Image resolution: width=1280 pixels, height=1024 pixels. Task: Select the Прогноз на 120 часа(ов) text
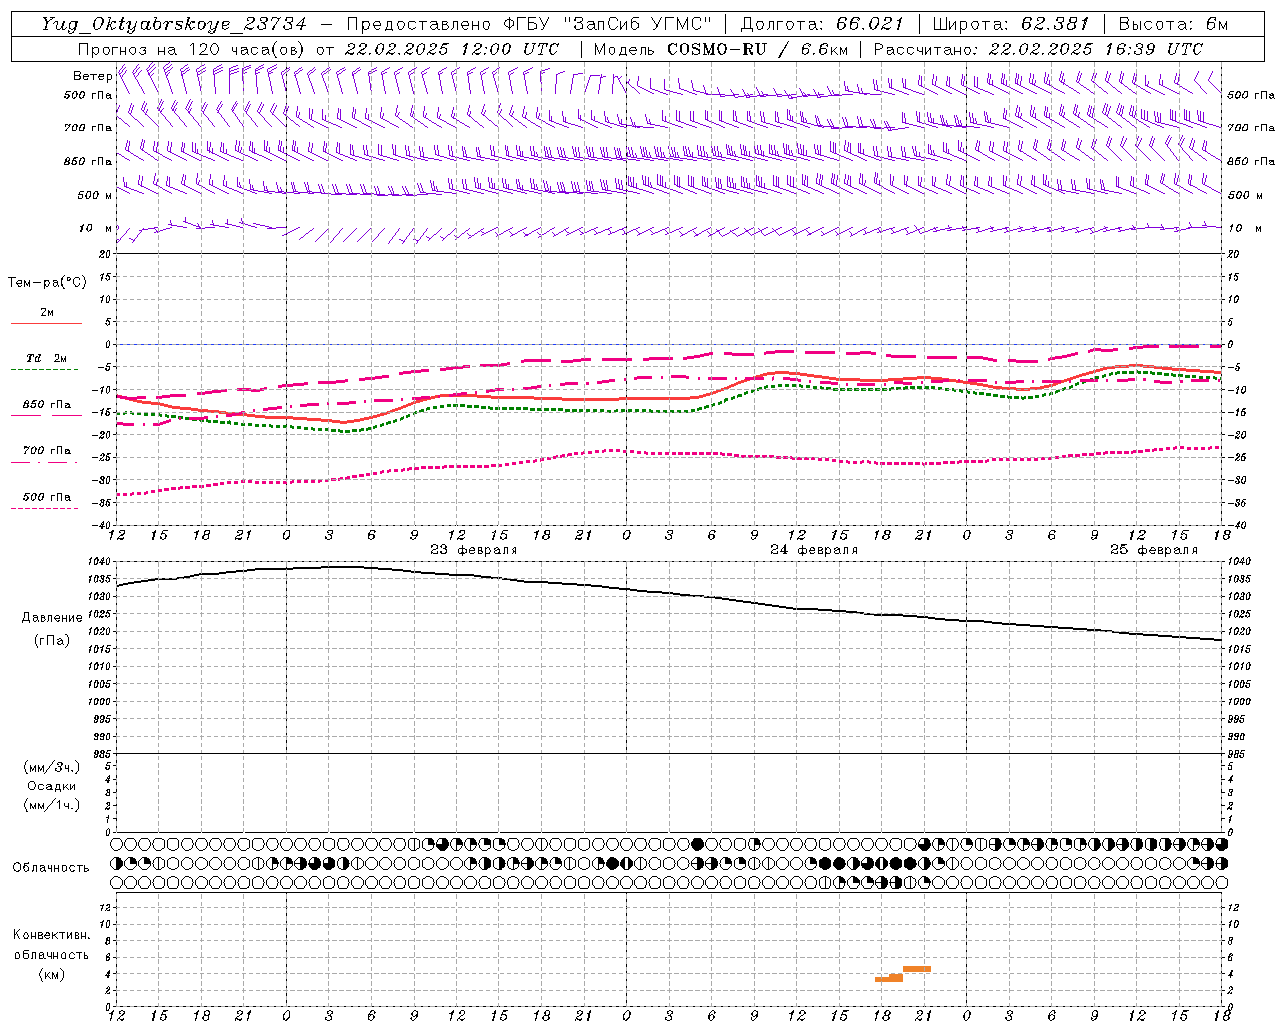(x=192, y=49)
